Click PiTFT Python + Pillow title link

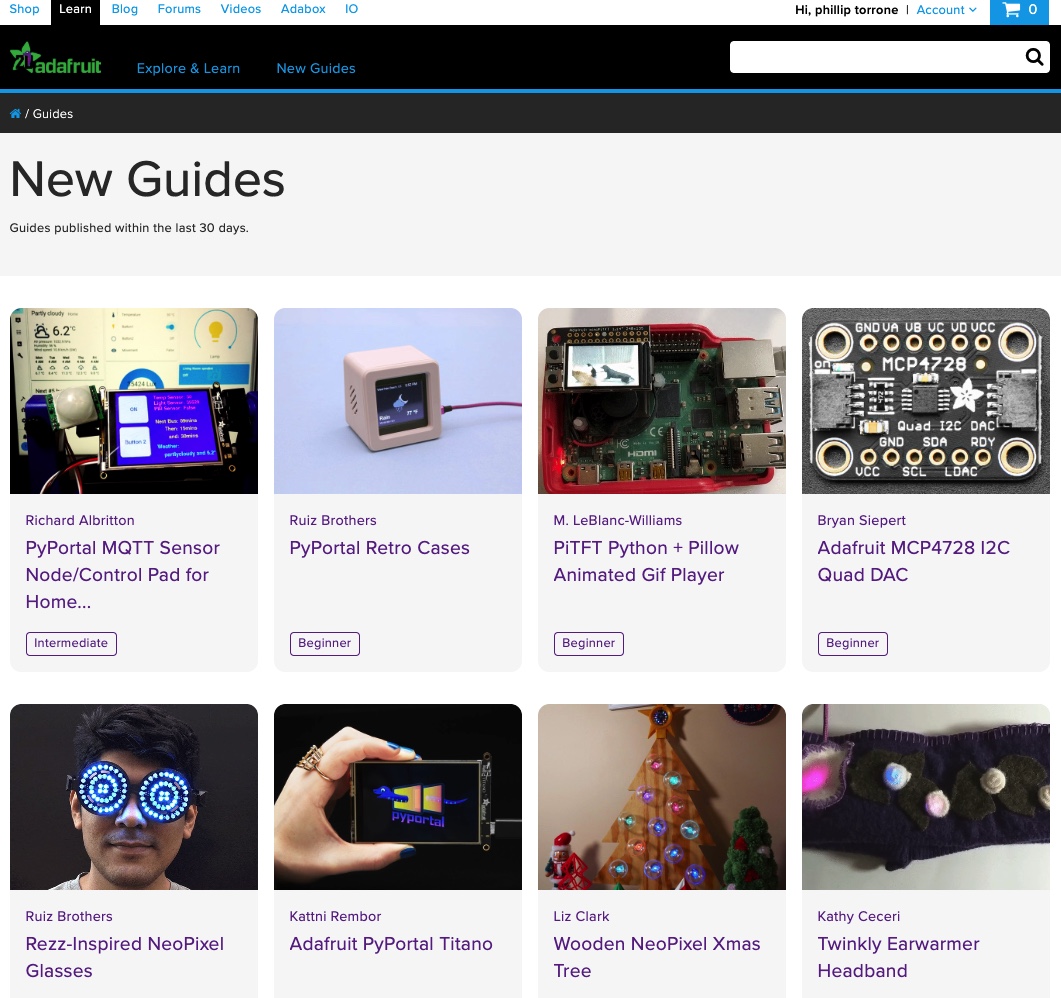pyautogui.click(x=646, y=561)
